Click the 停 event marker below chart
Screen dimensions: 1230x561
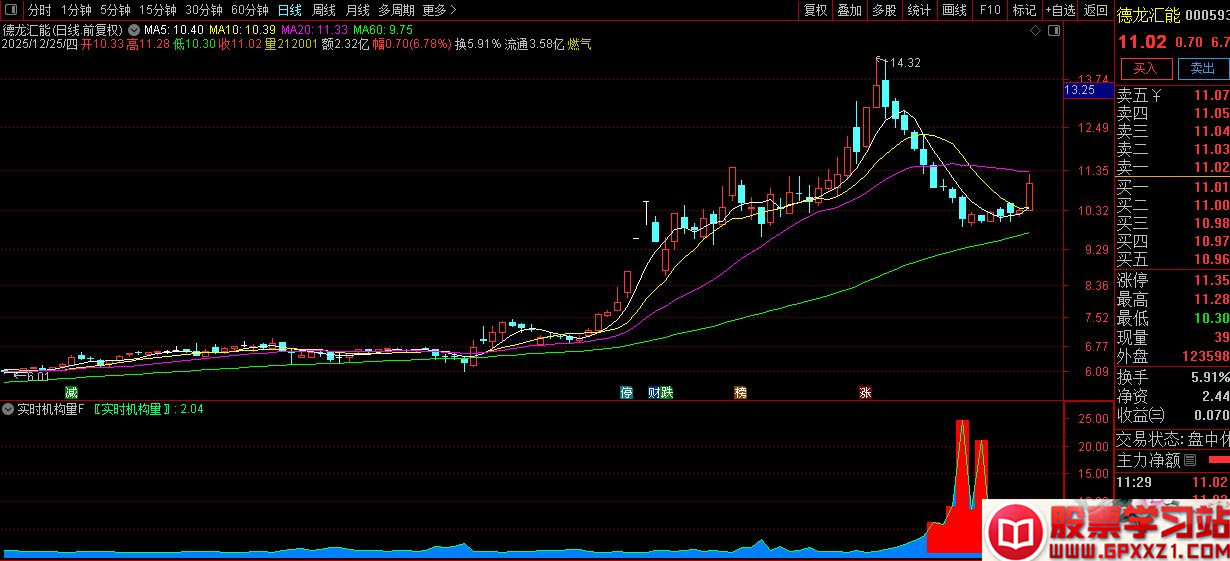(627, 392)
